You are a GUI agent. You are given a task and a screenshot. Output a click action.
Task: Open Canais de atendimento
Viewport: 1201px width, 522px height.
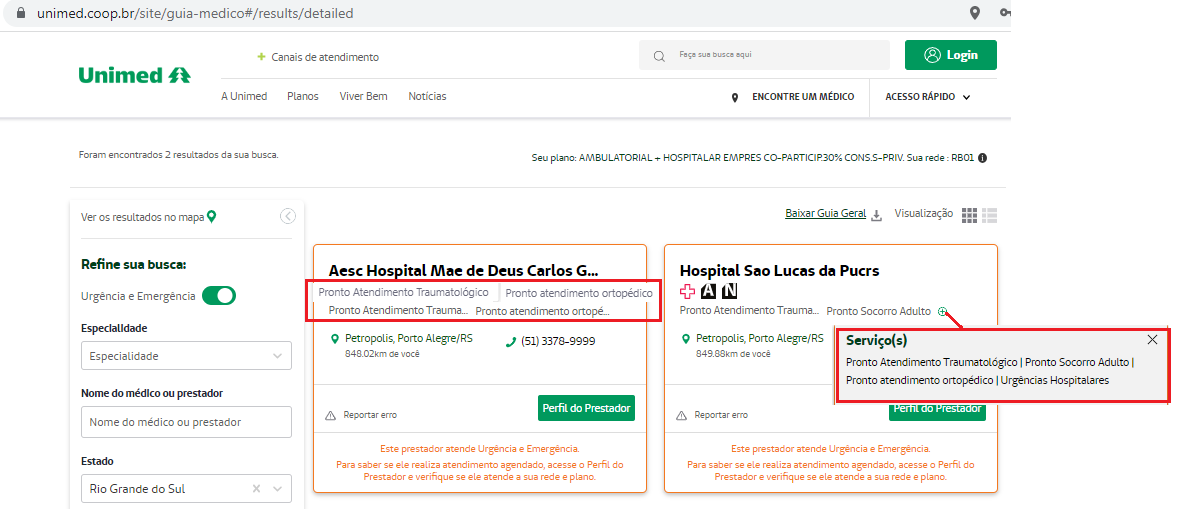(325, 57)
